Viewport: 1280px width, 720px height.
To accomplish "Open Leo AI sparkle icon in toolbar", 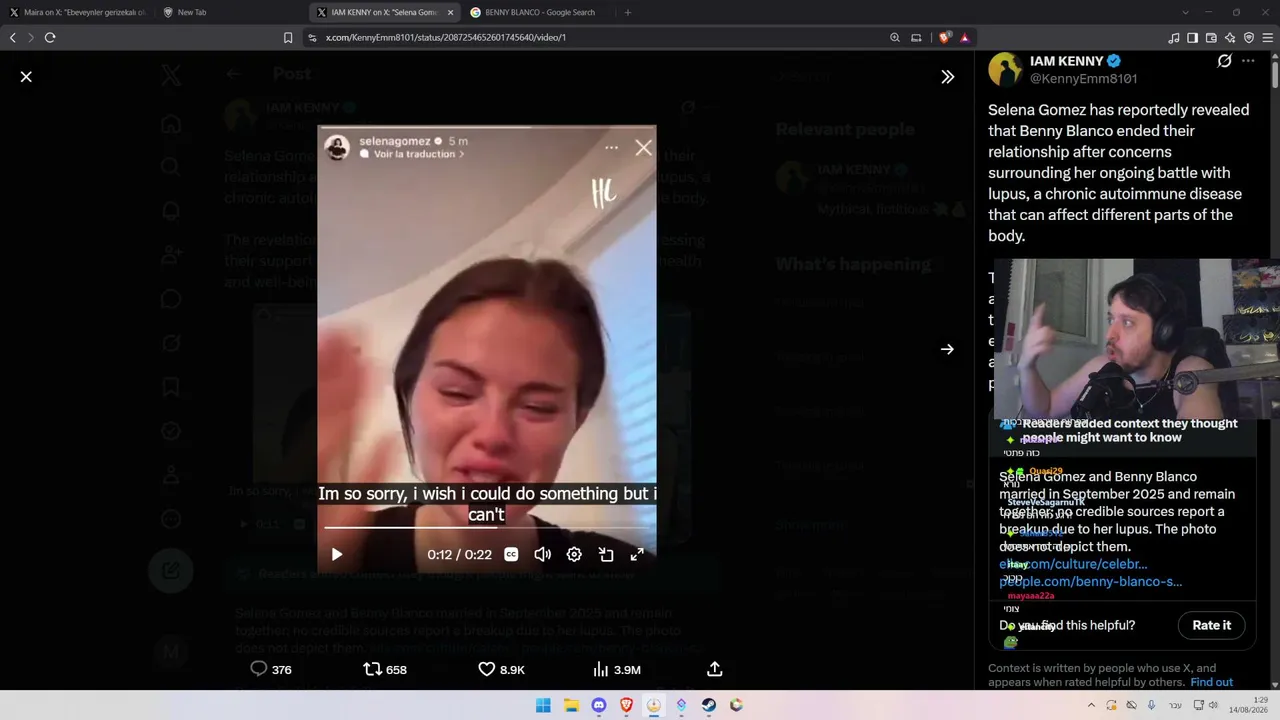I will click(1230, 37).
